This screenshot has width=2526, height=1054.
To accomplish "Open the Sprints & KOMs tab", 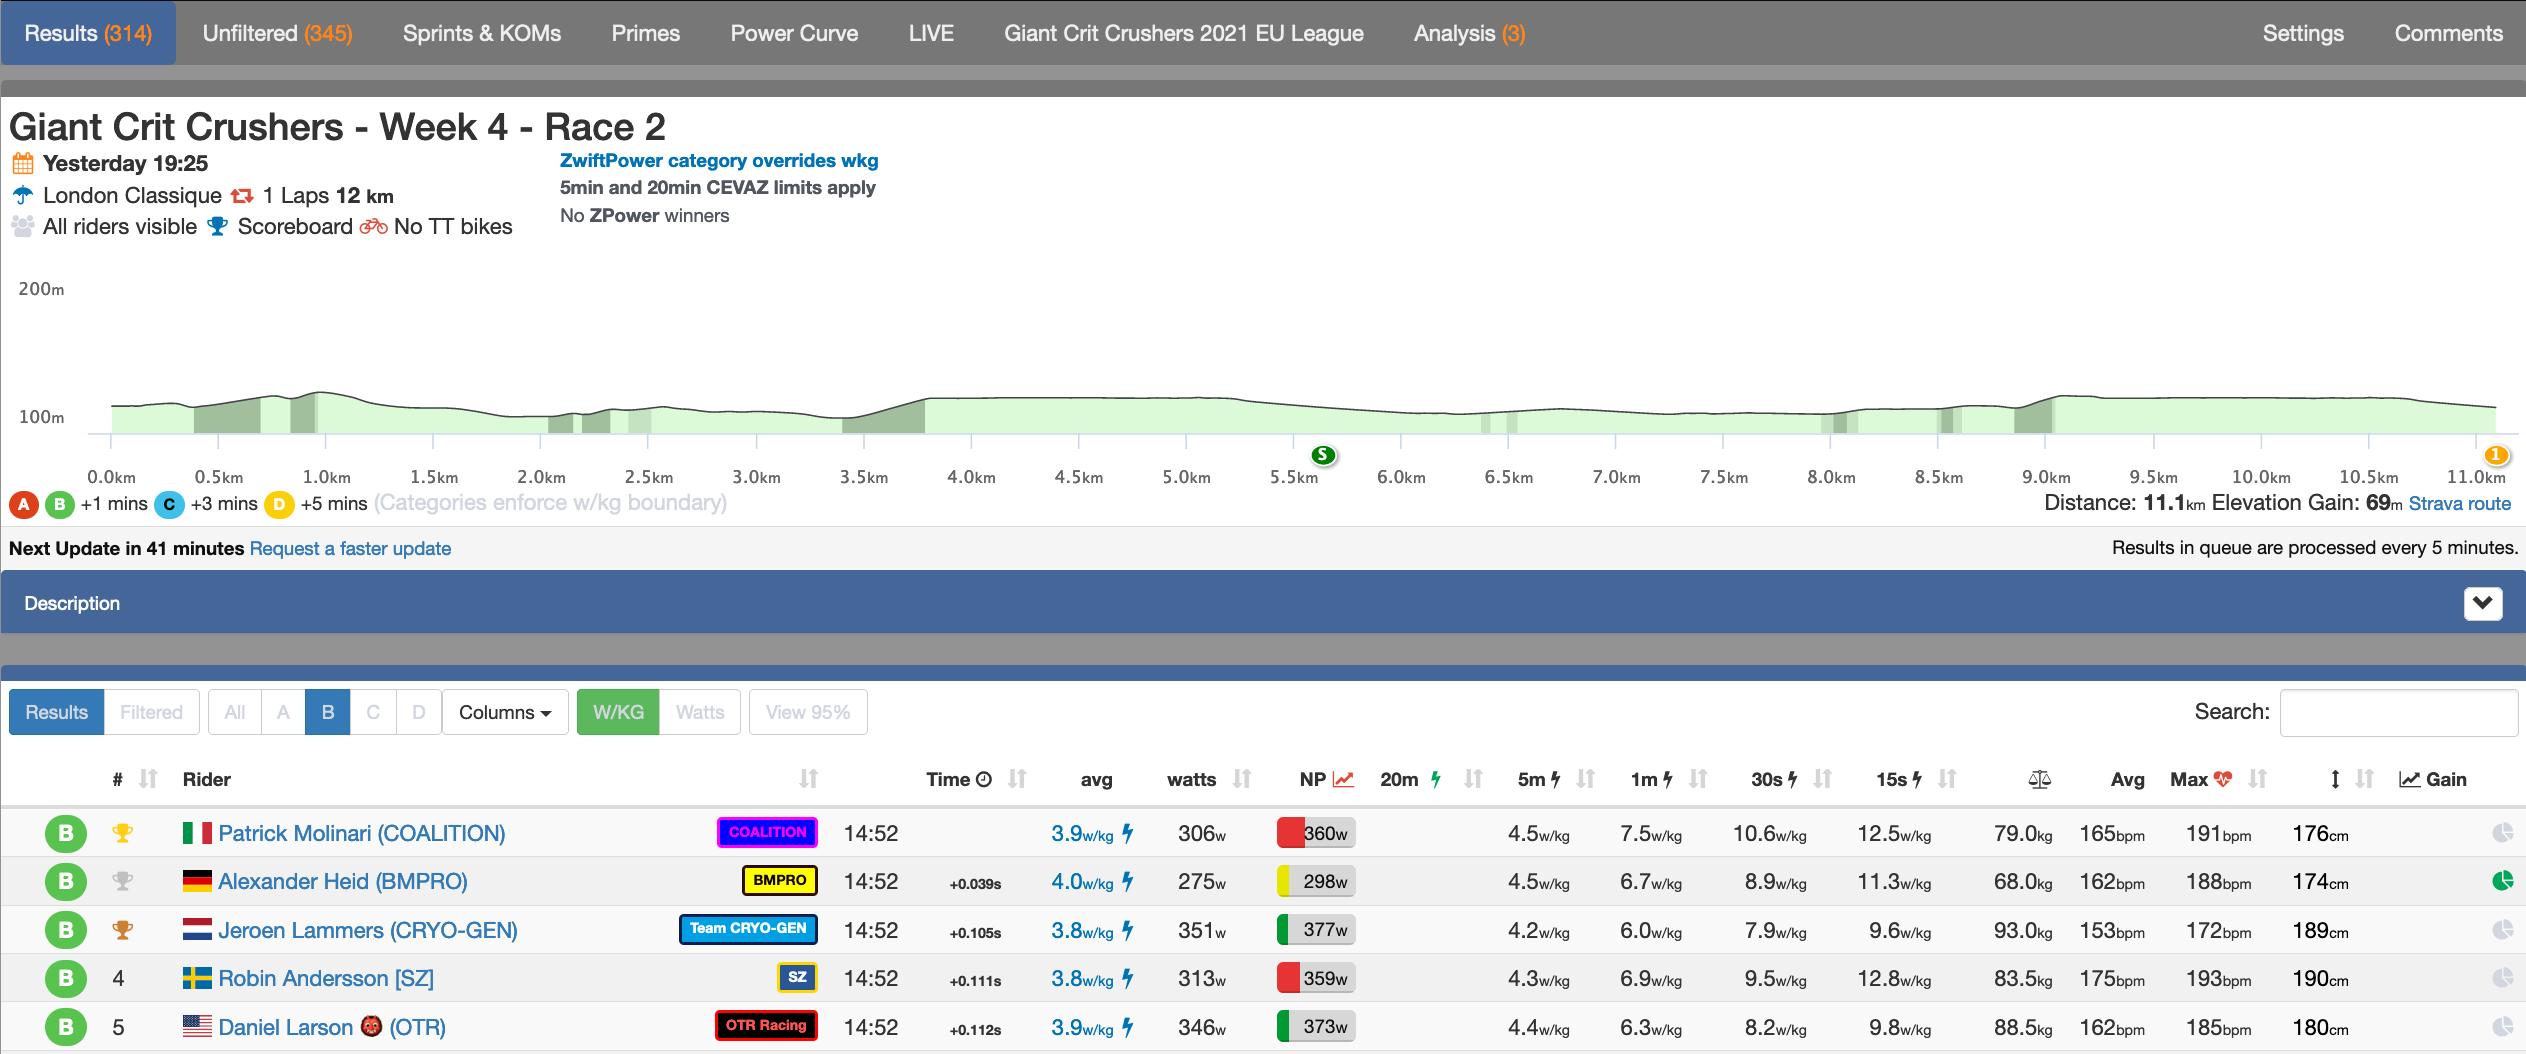I will tap(482, 33).
